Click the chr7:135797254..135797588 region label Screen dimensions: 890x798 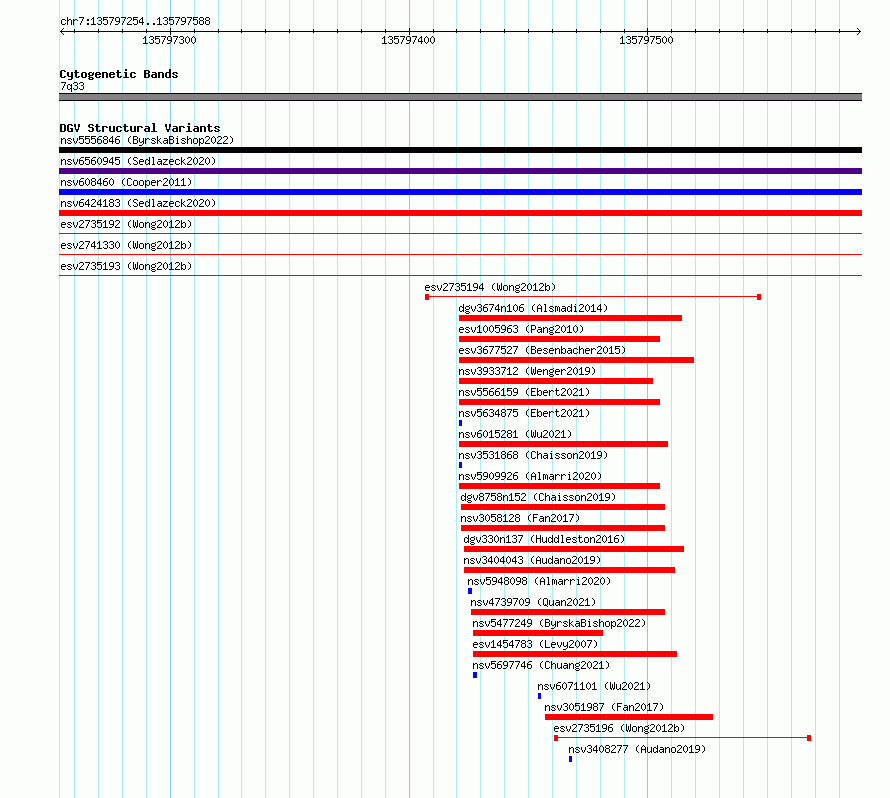[x=135, y=21]
